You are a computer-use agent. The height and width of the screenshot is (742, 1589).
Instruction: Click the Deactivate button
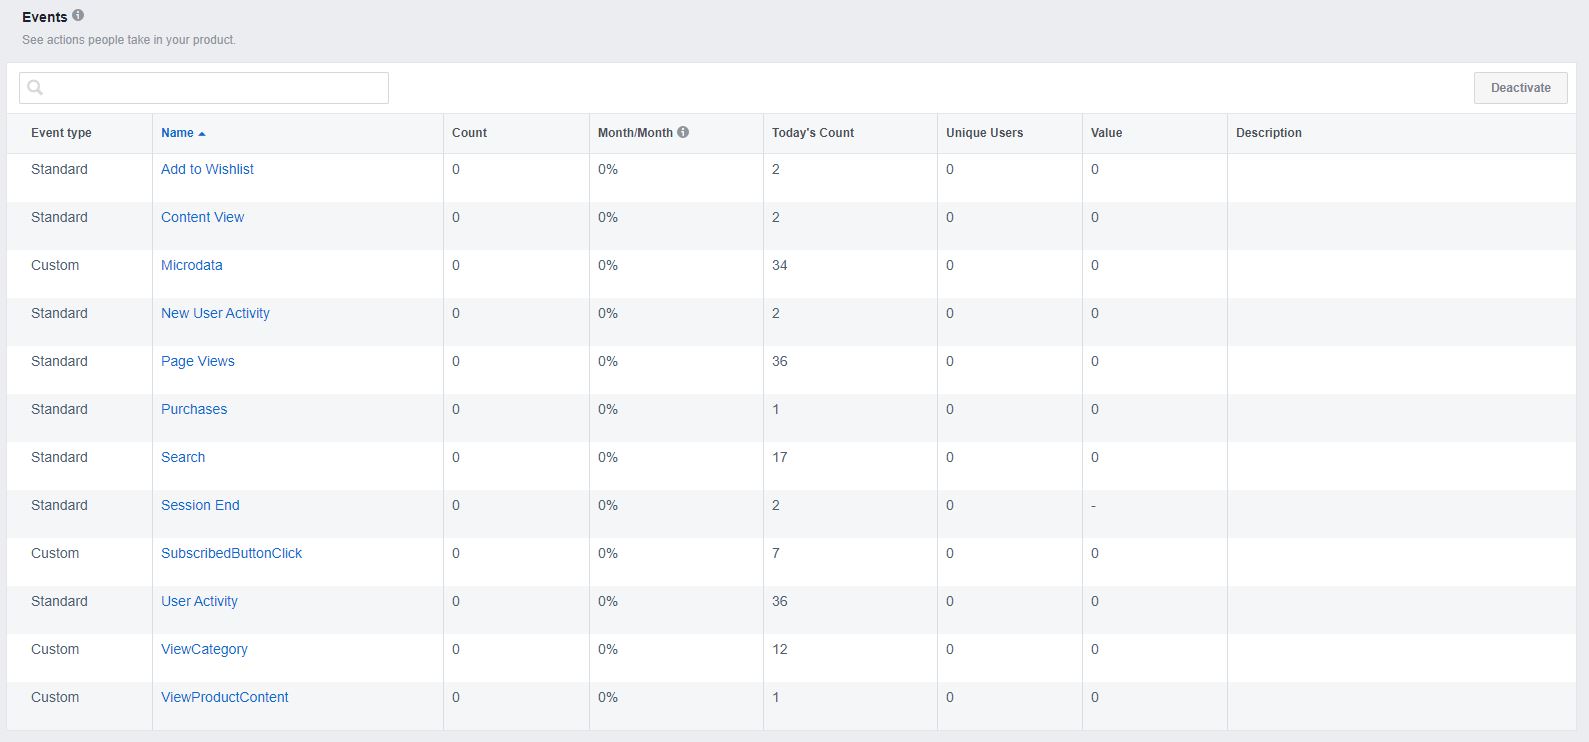pyautogui.click(x=1520, y=88)
